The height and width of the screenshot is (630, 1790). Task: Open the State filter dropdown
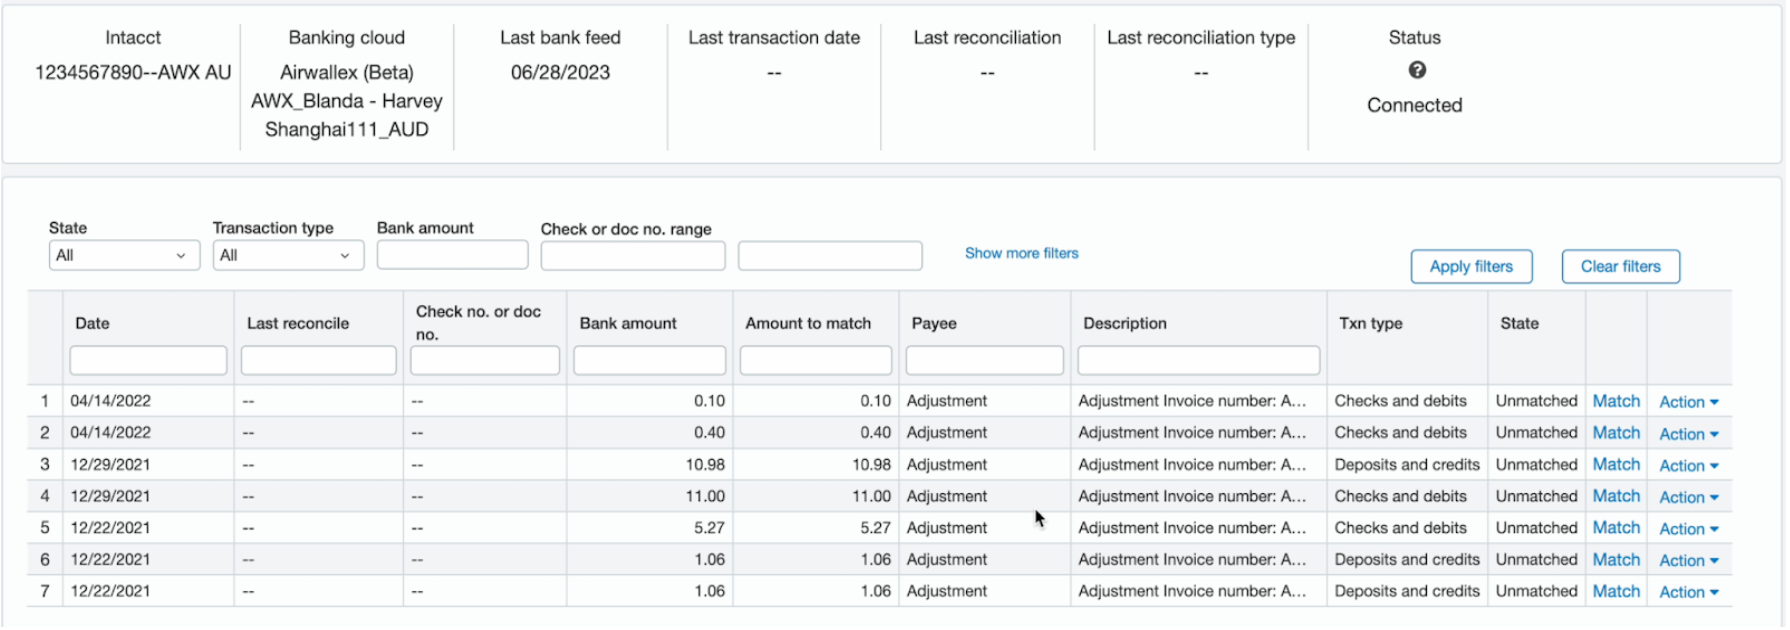click(123, 256)
